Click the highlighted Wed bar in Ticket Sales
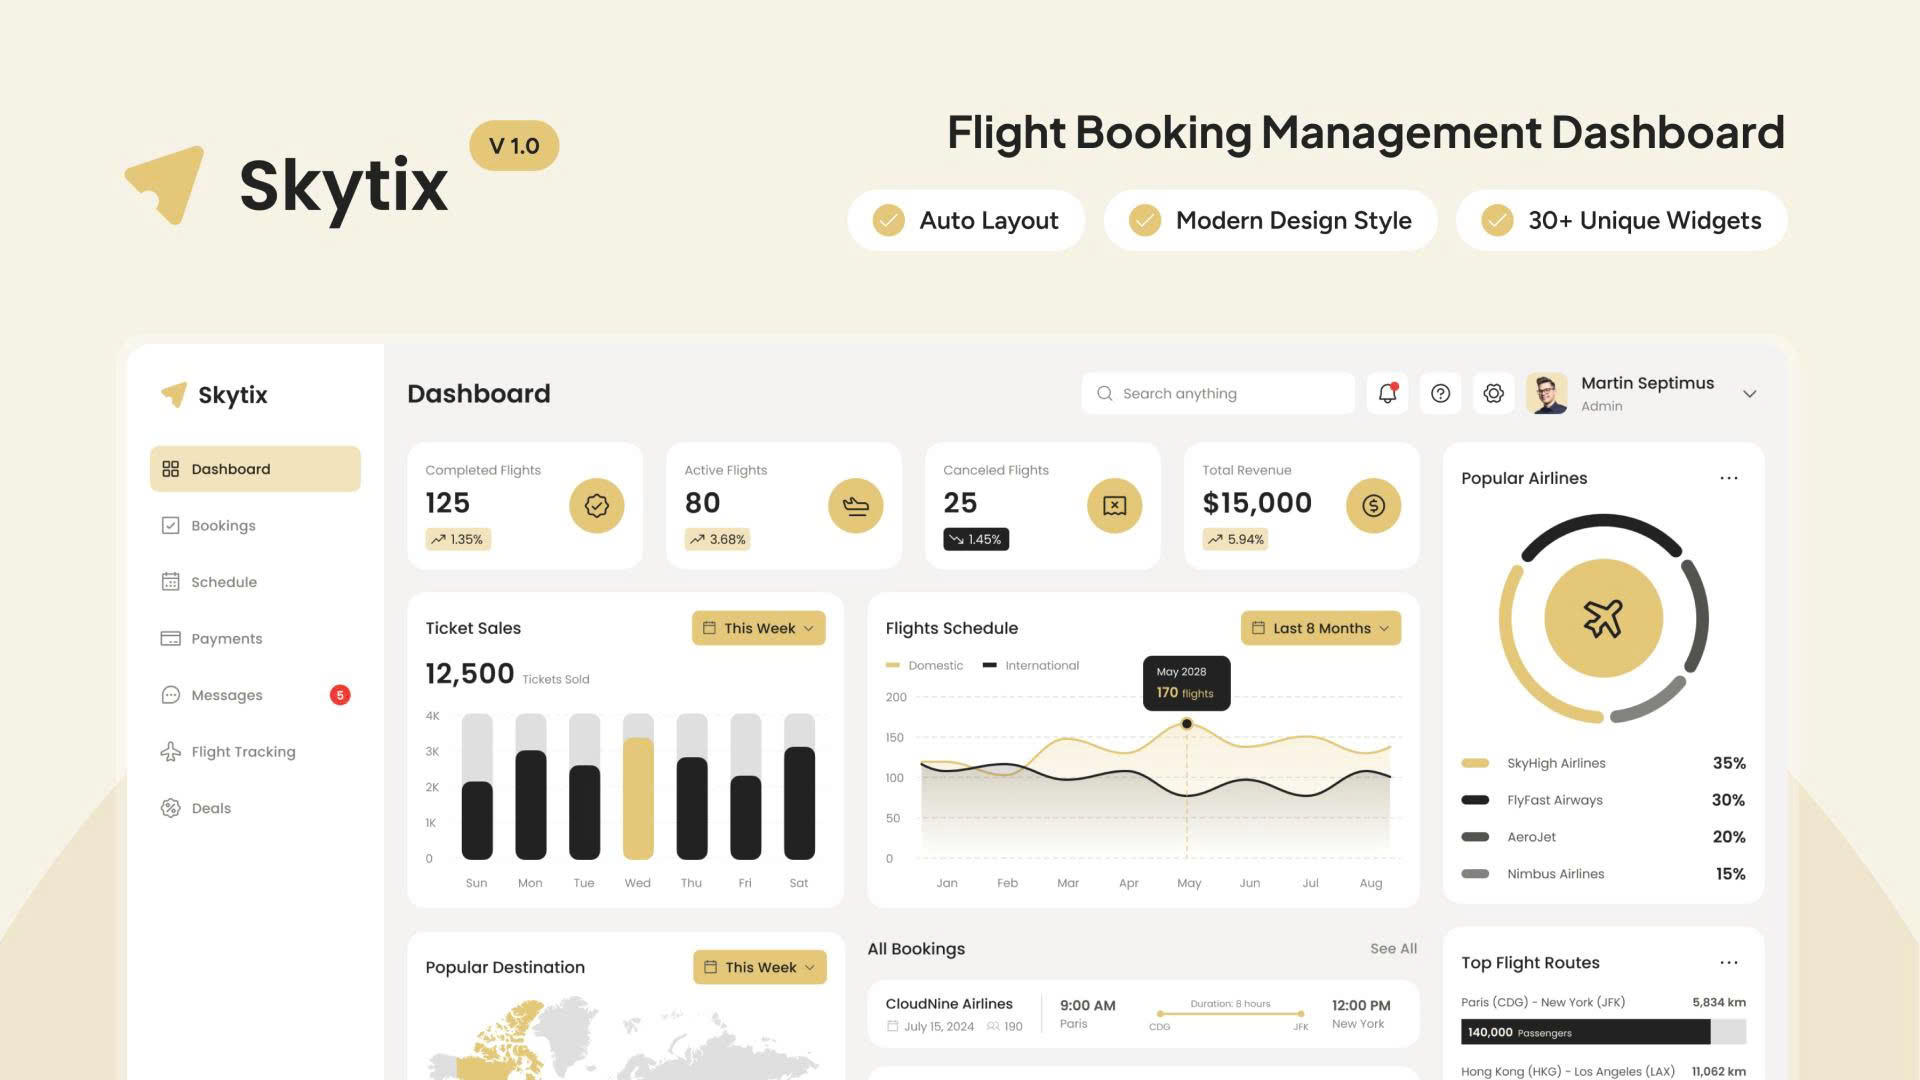 coord(638,798)
